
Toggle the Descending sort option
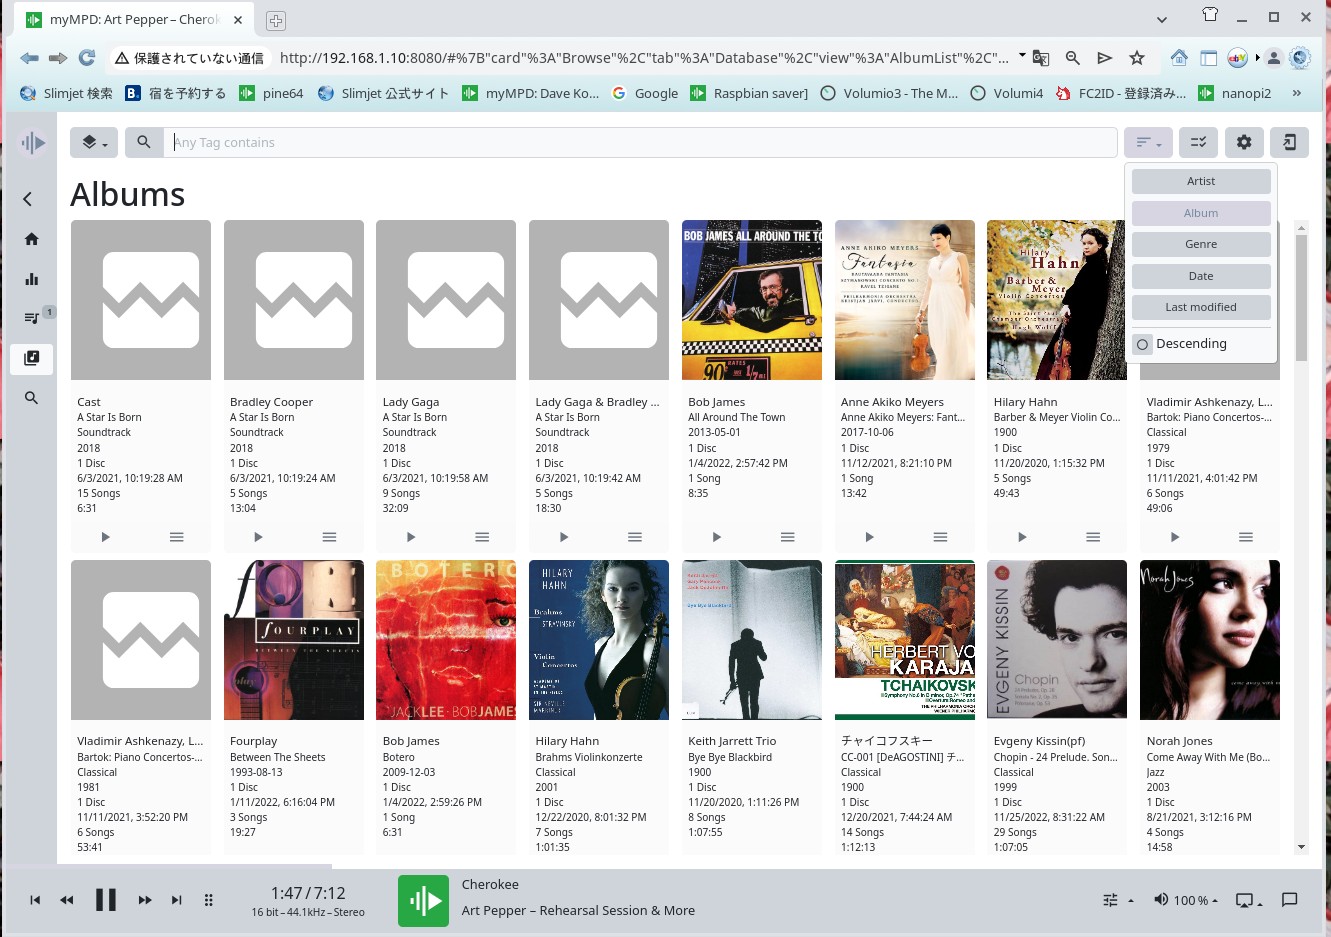pos(1143,344)
